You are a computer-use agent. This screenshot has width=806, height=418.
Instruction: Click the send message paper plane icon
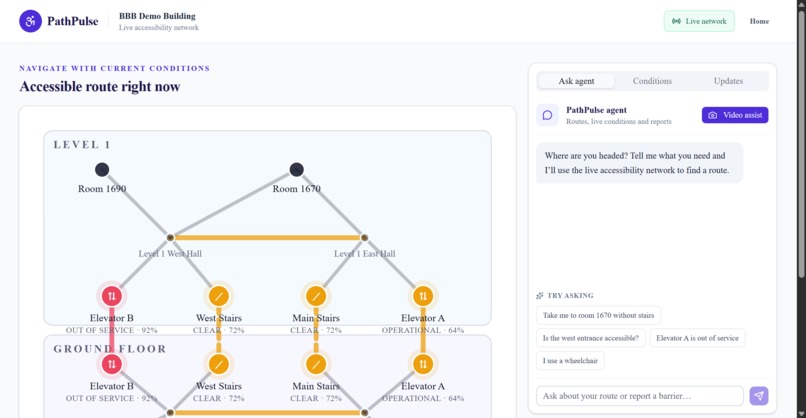click(759, 396)
